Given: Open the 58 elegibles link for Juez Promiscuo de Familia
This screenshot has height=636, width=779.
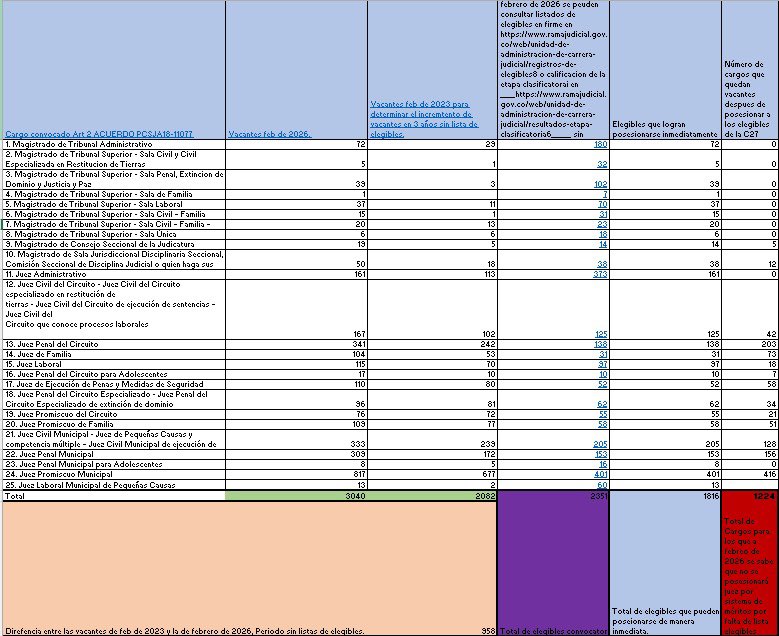Looking at the screenshot, I should click(603, 424).
